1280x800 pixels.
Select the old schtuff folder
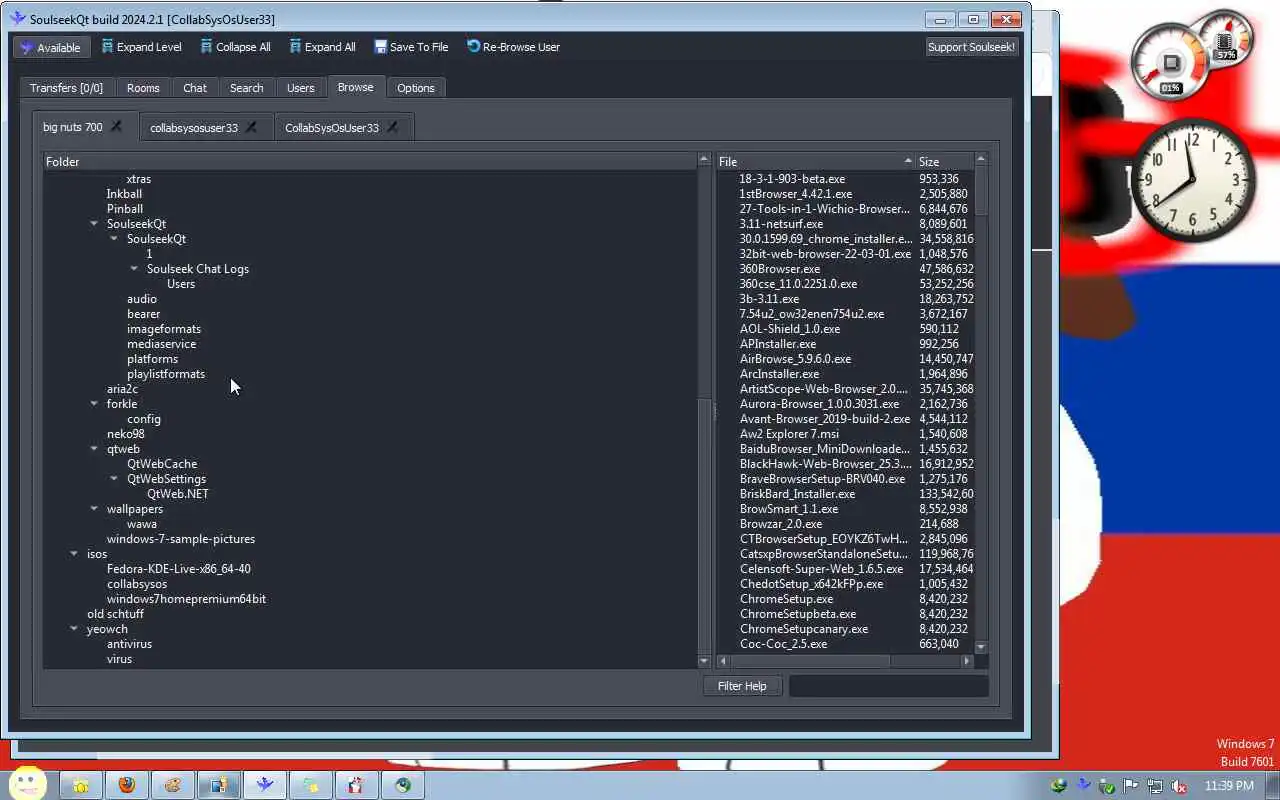coord(115,614)
